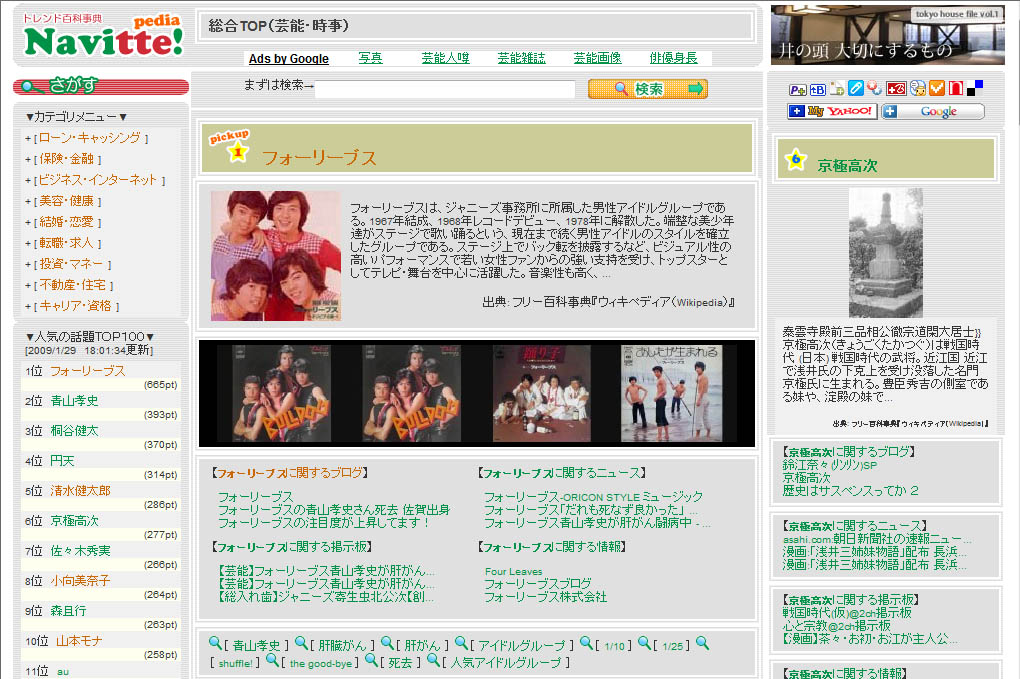Expand the 転職・求人 category
Viewport: 1020px width, 679px height.
click(67, 243)
